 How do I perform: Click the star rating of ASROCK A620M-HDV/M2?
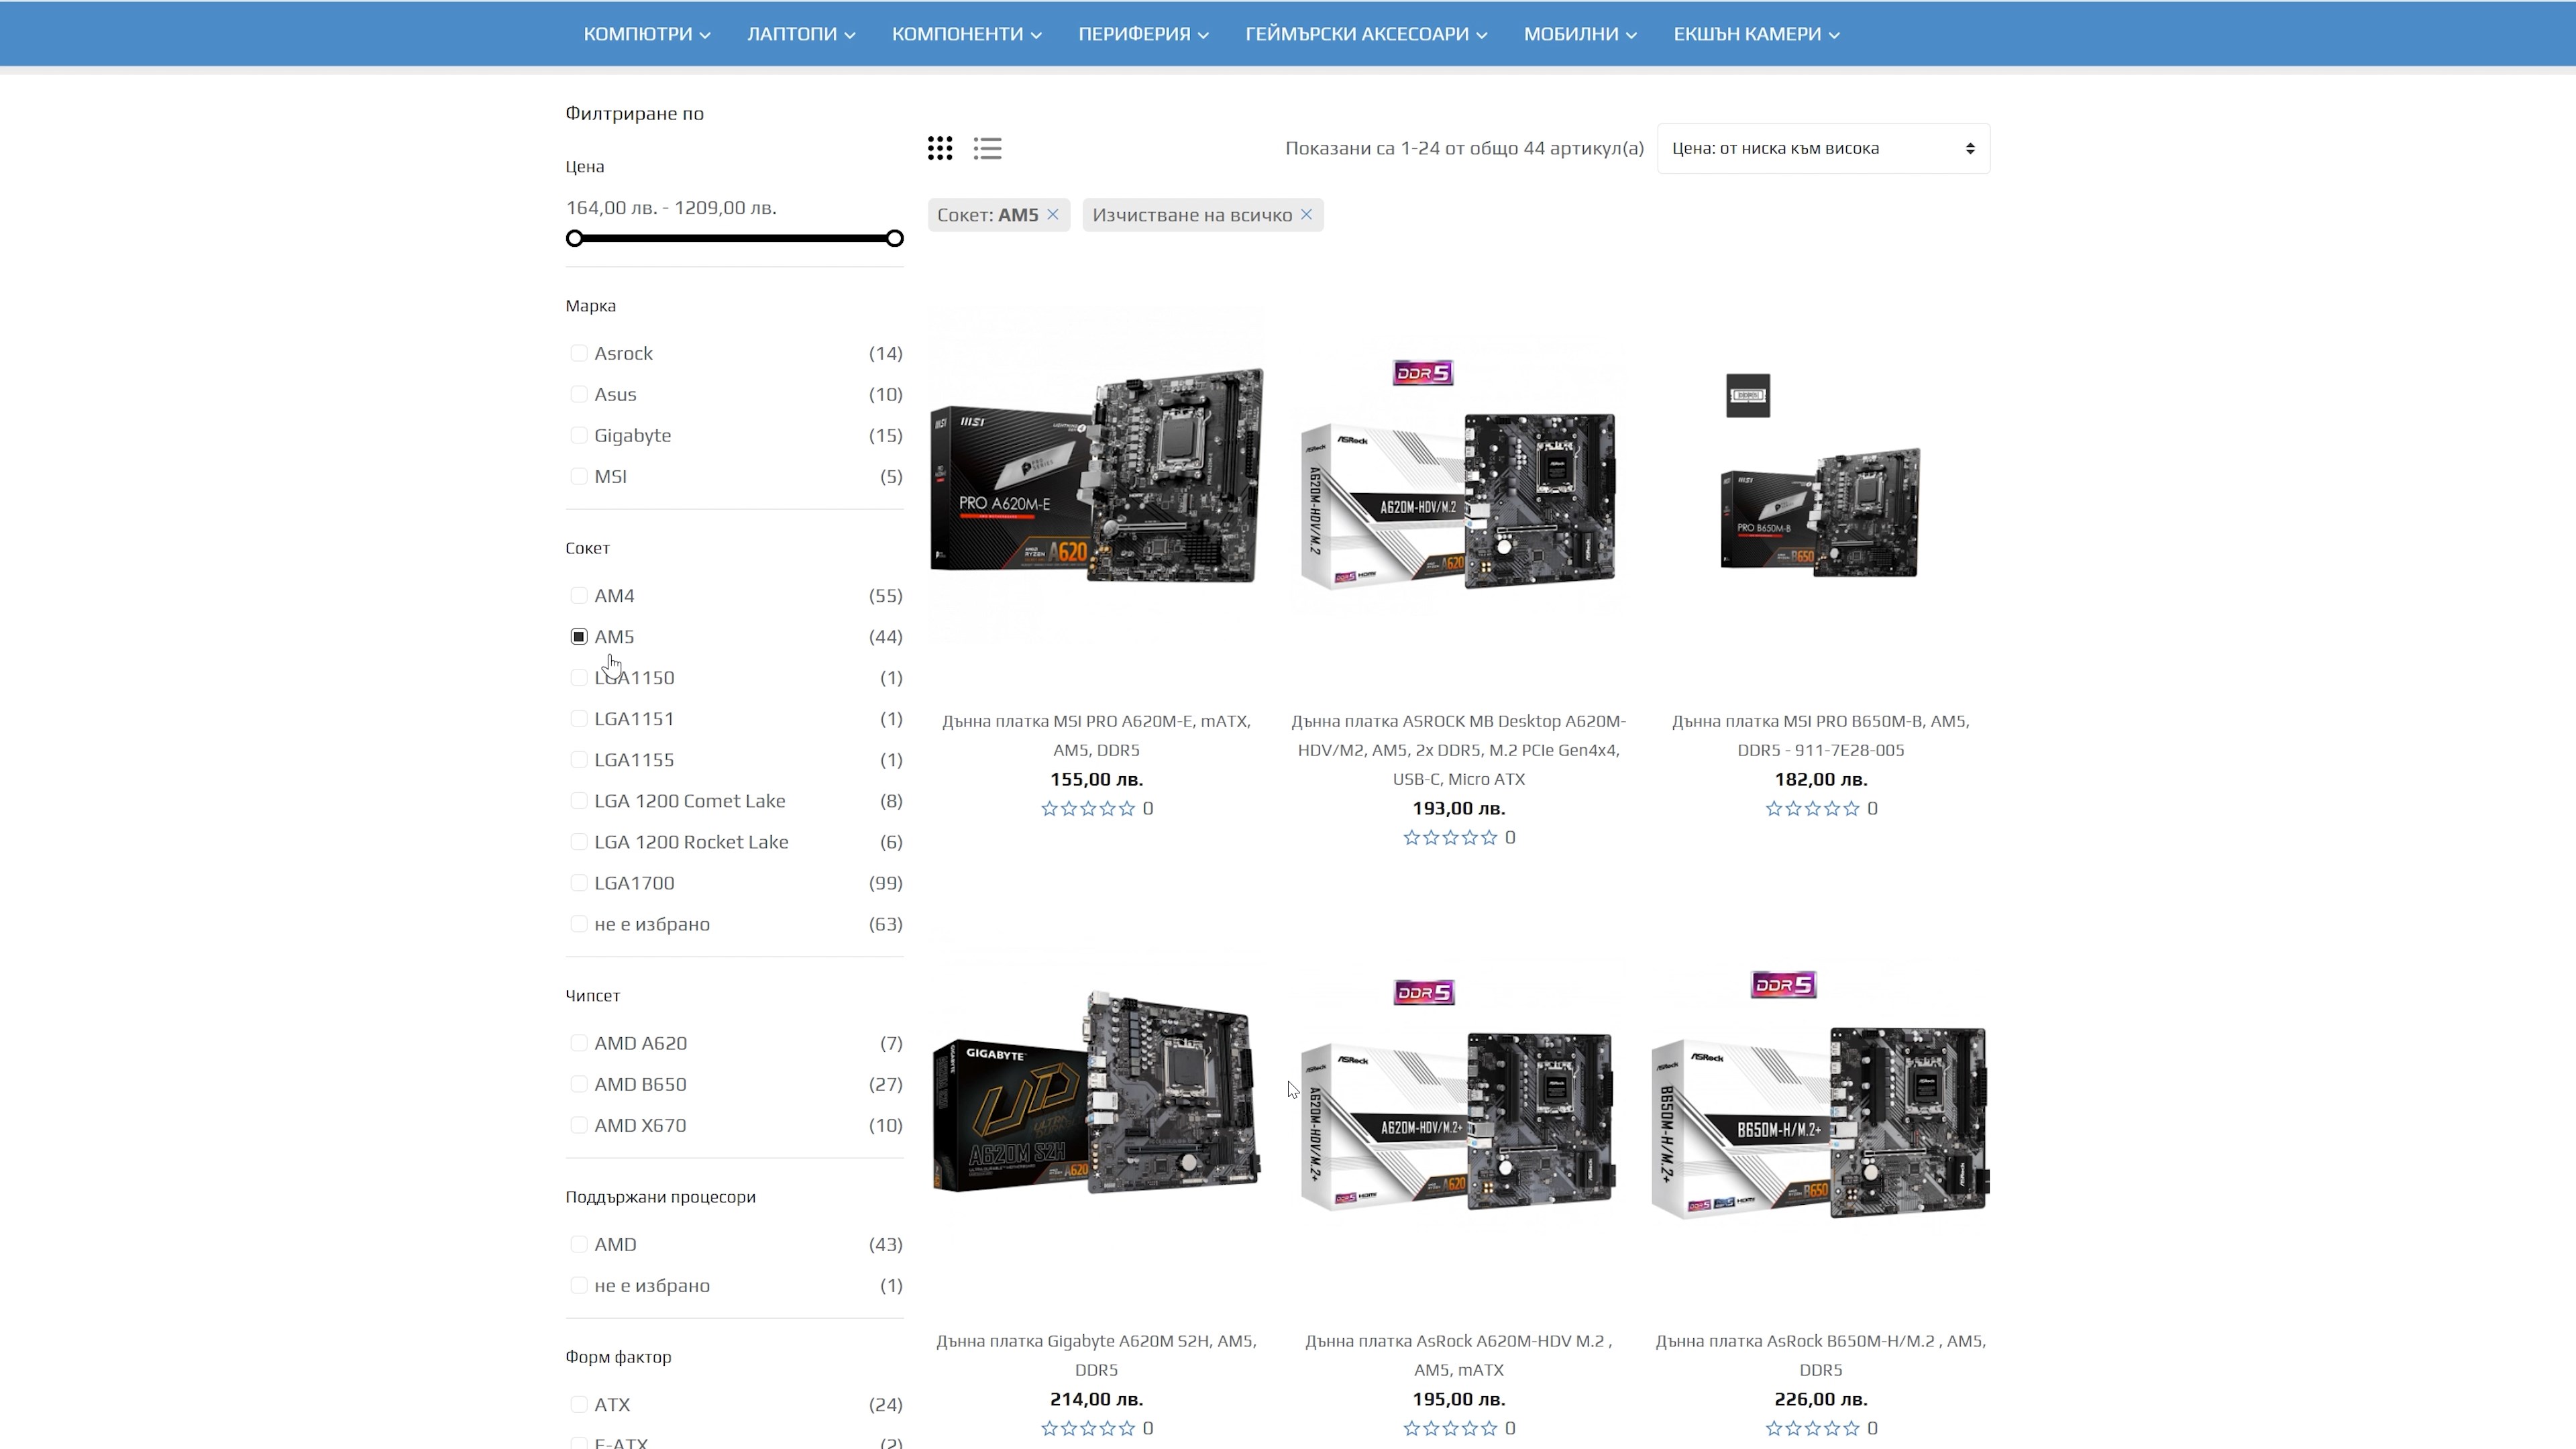[x=1450, y=837]
